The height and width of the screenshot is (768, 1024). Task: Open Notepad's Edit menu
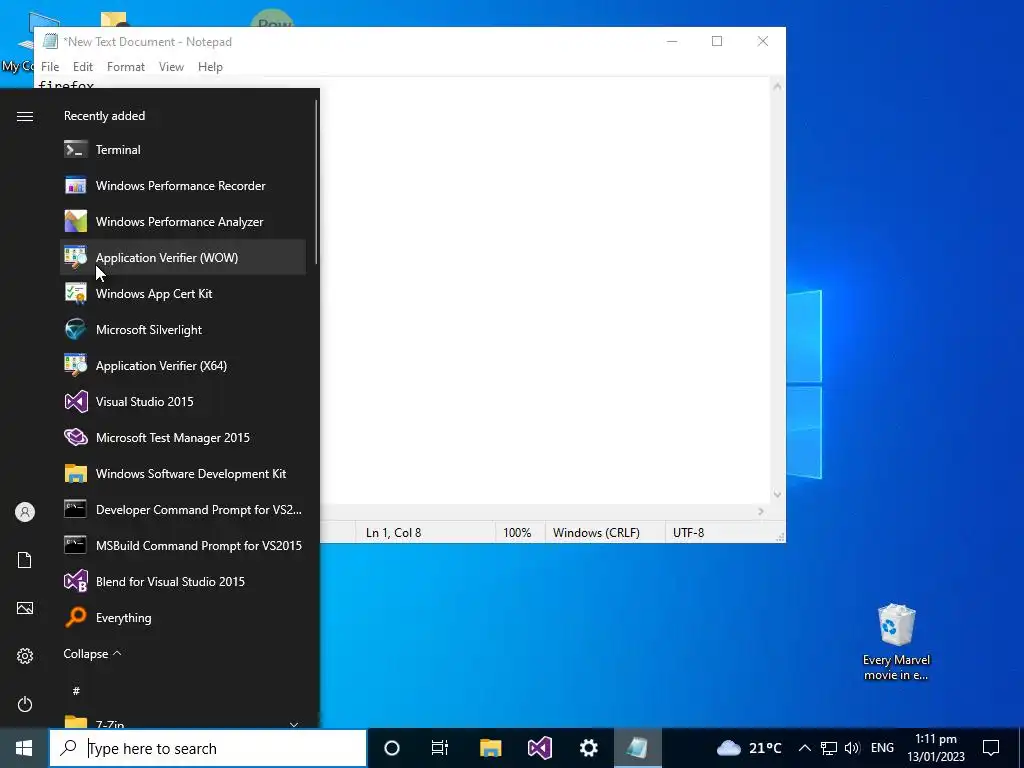tap(82, 67)
